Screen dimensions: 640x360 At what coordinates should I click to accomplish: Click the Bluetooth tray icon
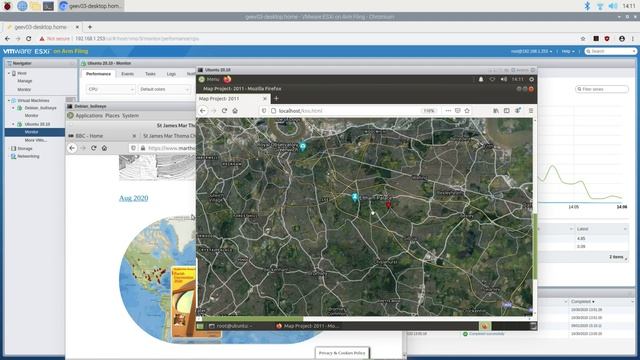(x=587, y=6)
